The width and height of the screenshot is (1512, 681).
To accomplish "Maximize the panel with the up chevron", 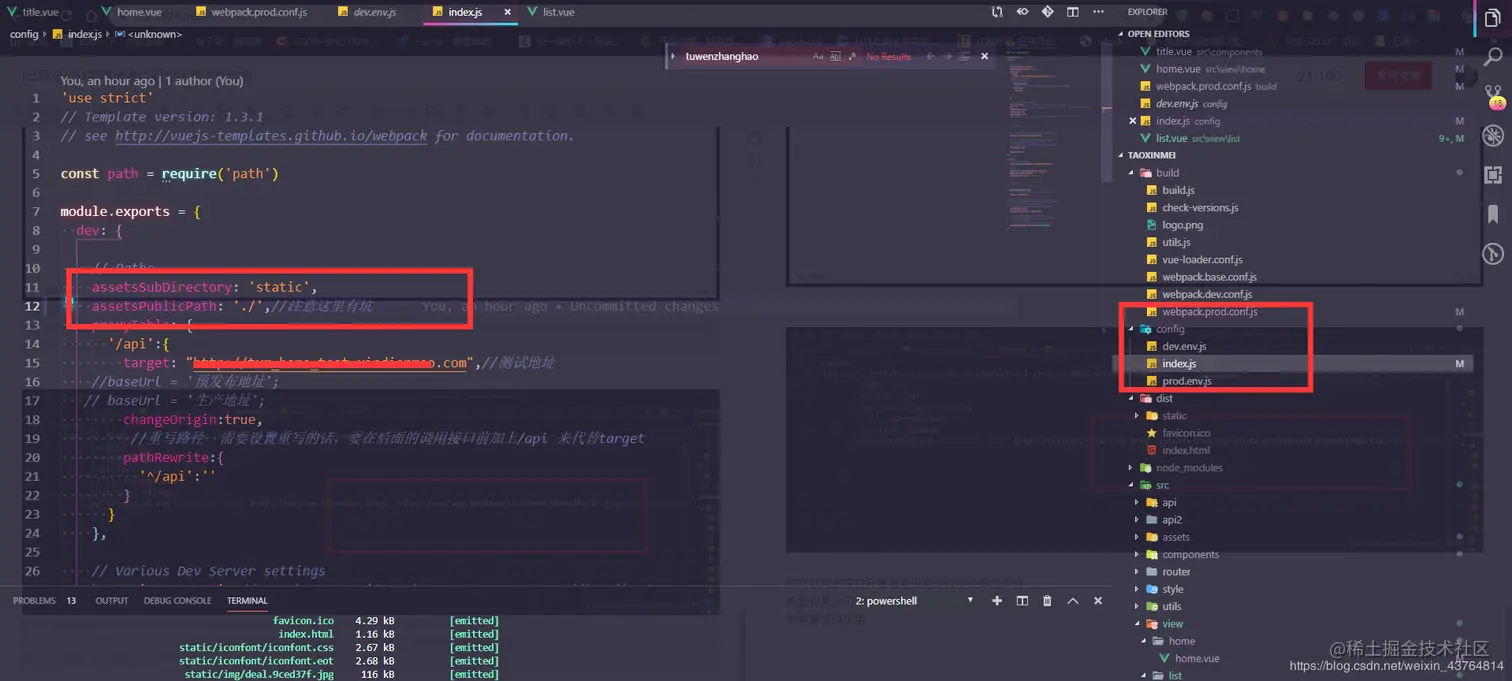I will pos(1073,601).
